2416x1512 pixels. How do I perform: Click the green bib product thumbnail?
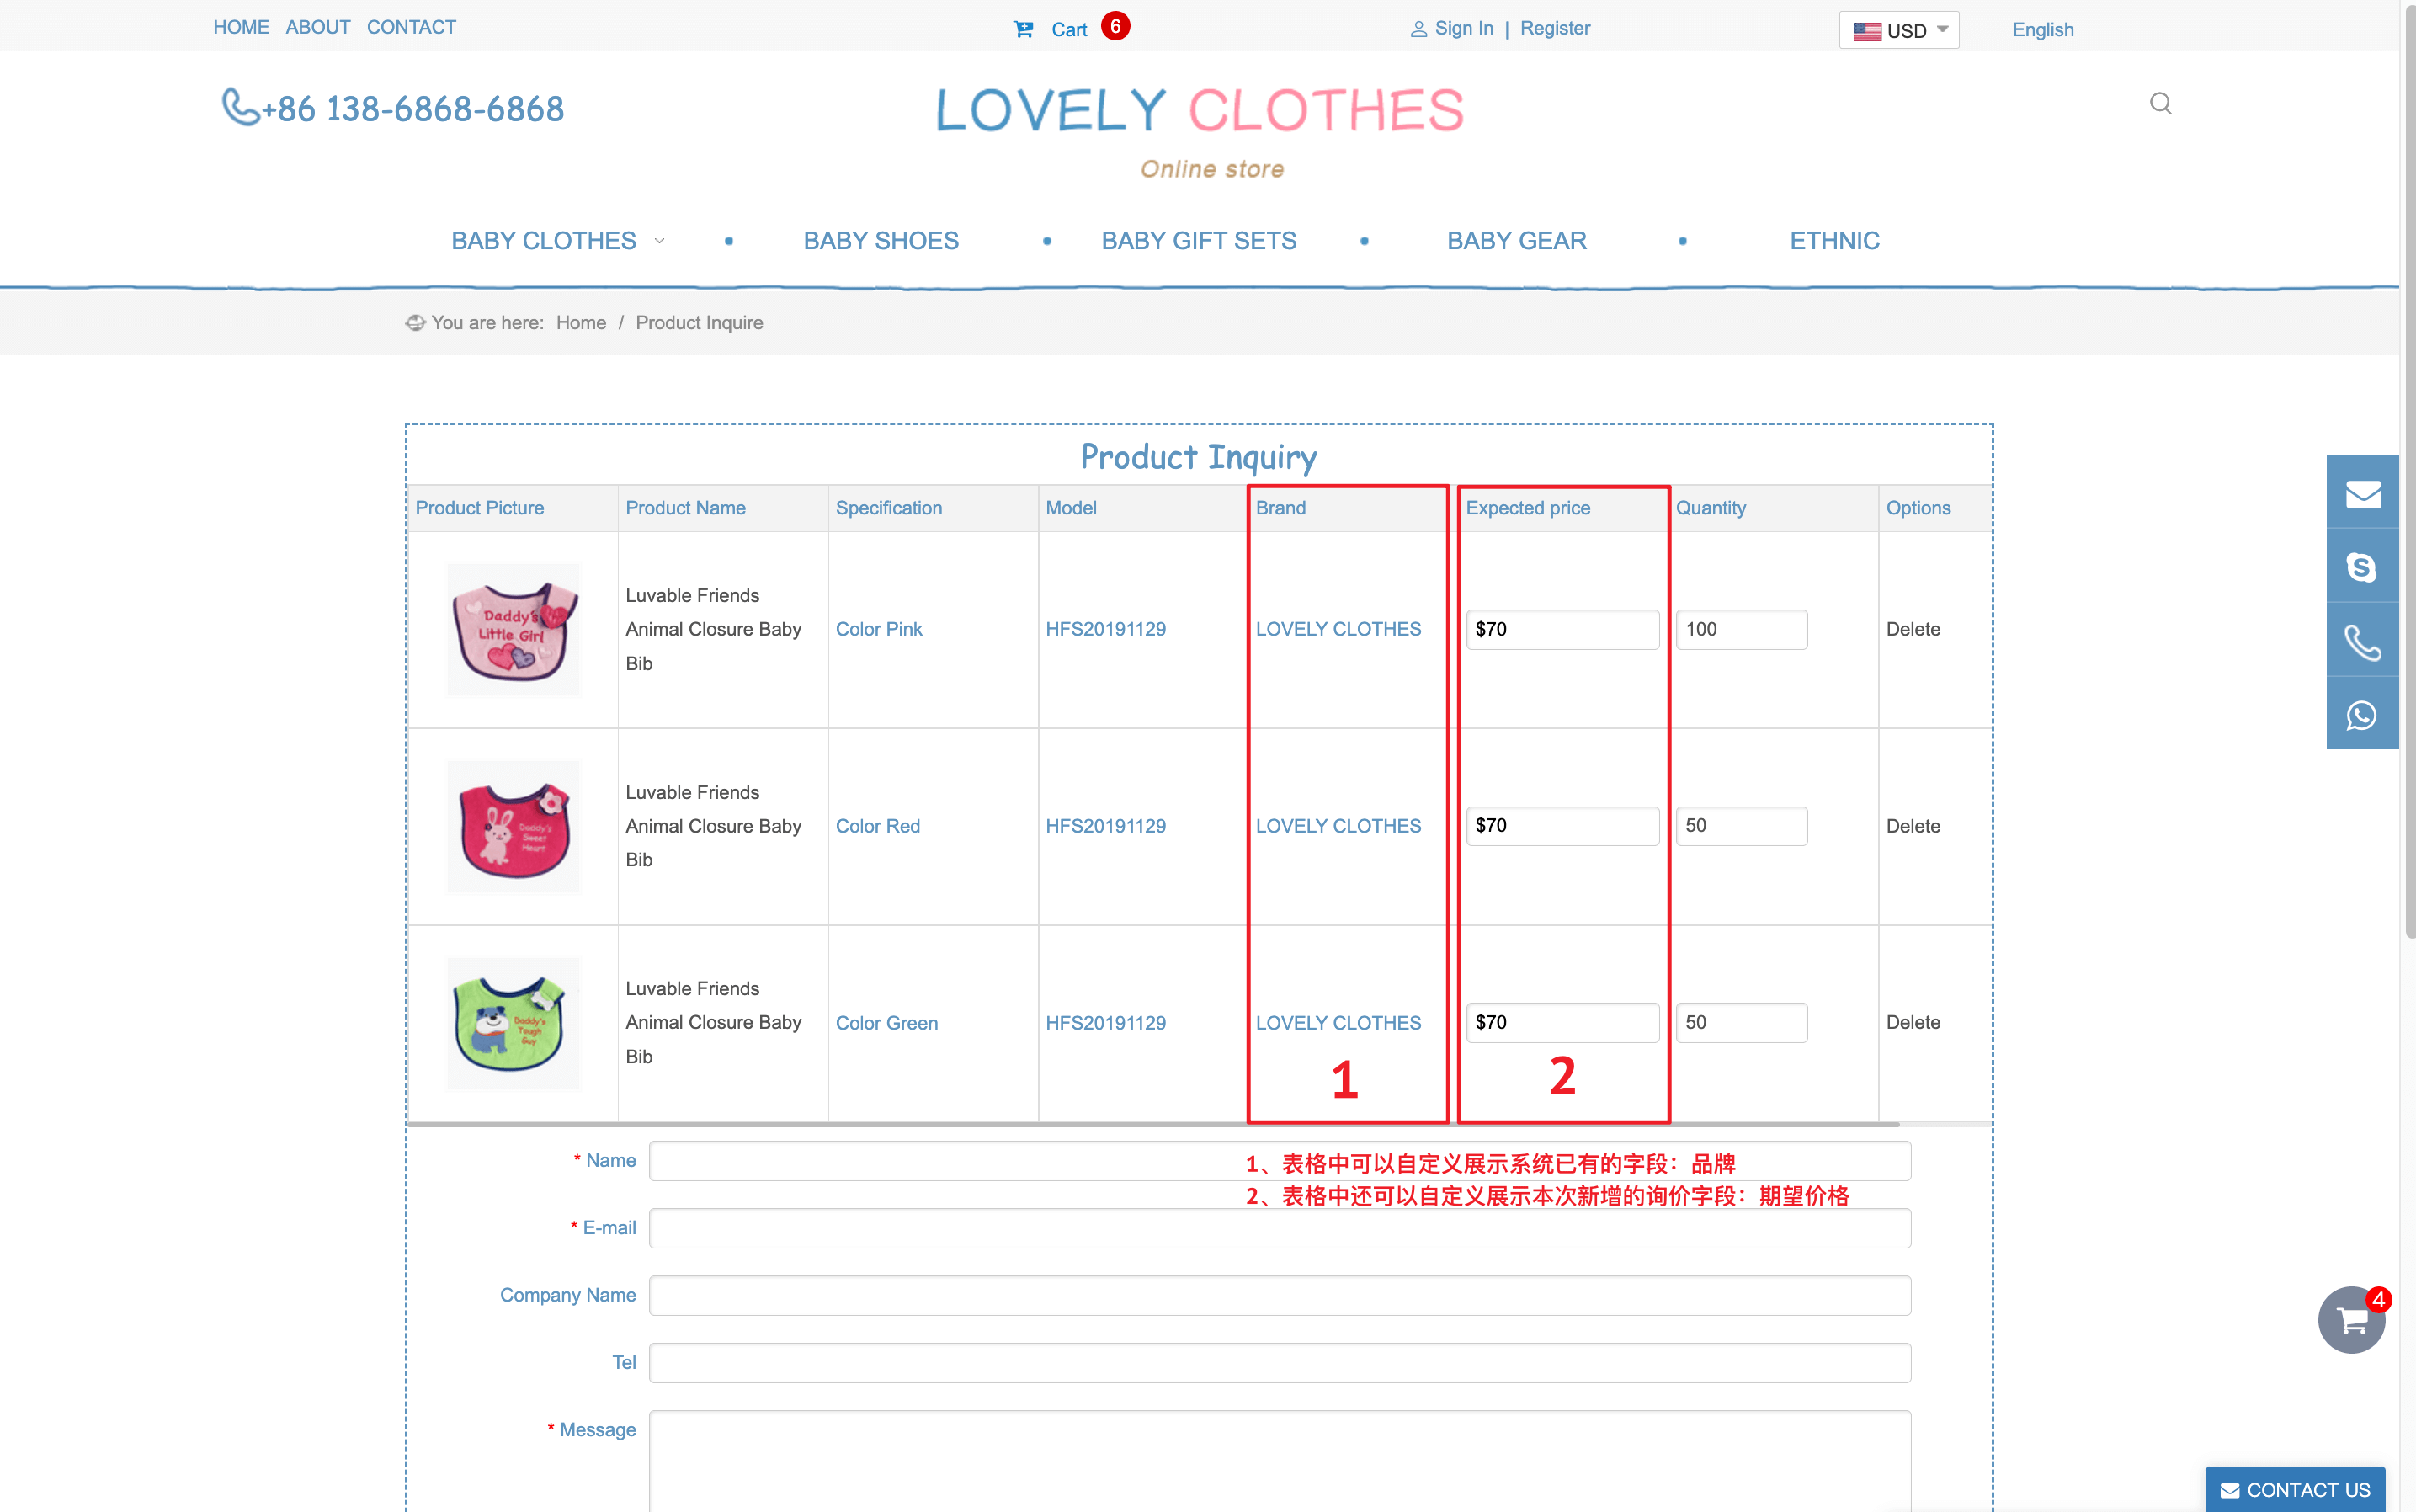(x=513, y=1022)
